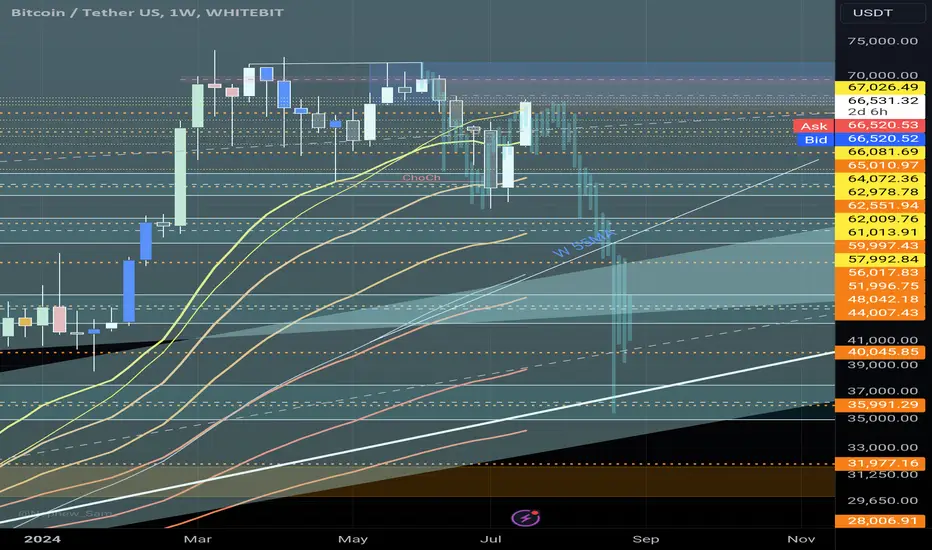Image resolution: width=932 pixels, height=550 pixels.
Task: Click the Ask price 66,520.53
Action: (x=880, y=125)
